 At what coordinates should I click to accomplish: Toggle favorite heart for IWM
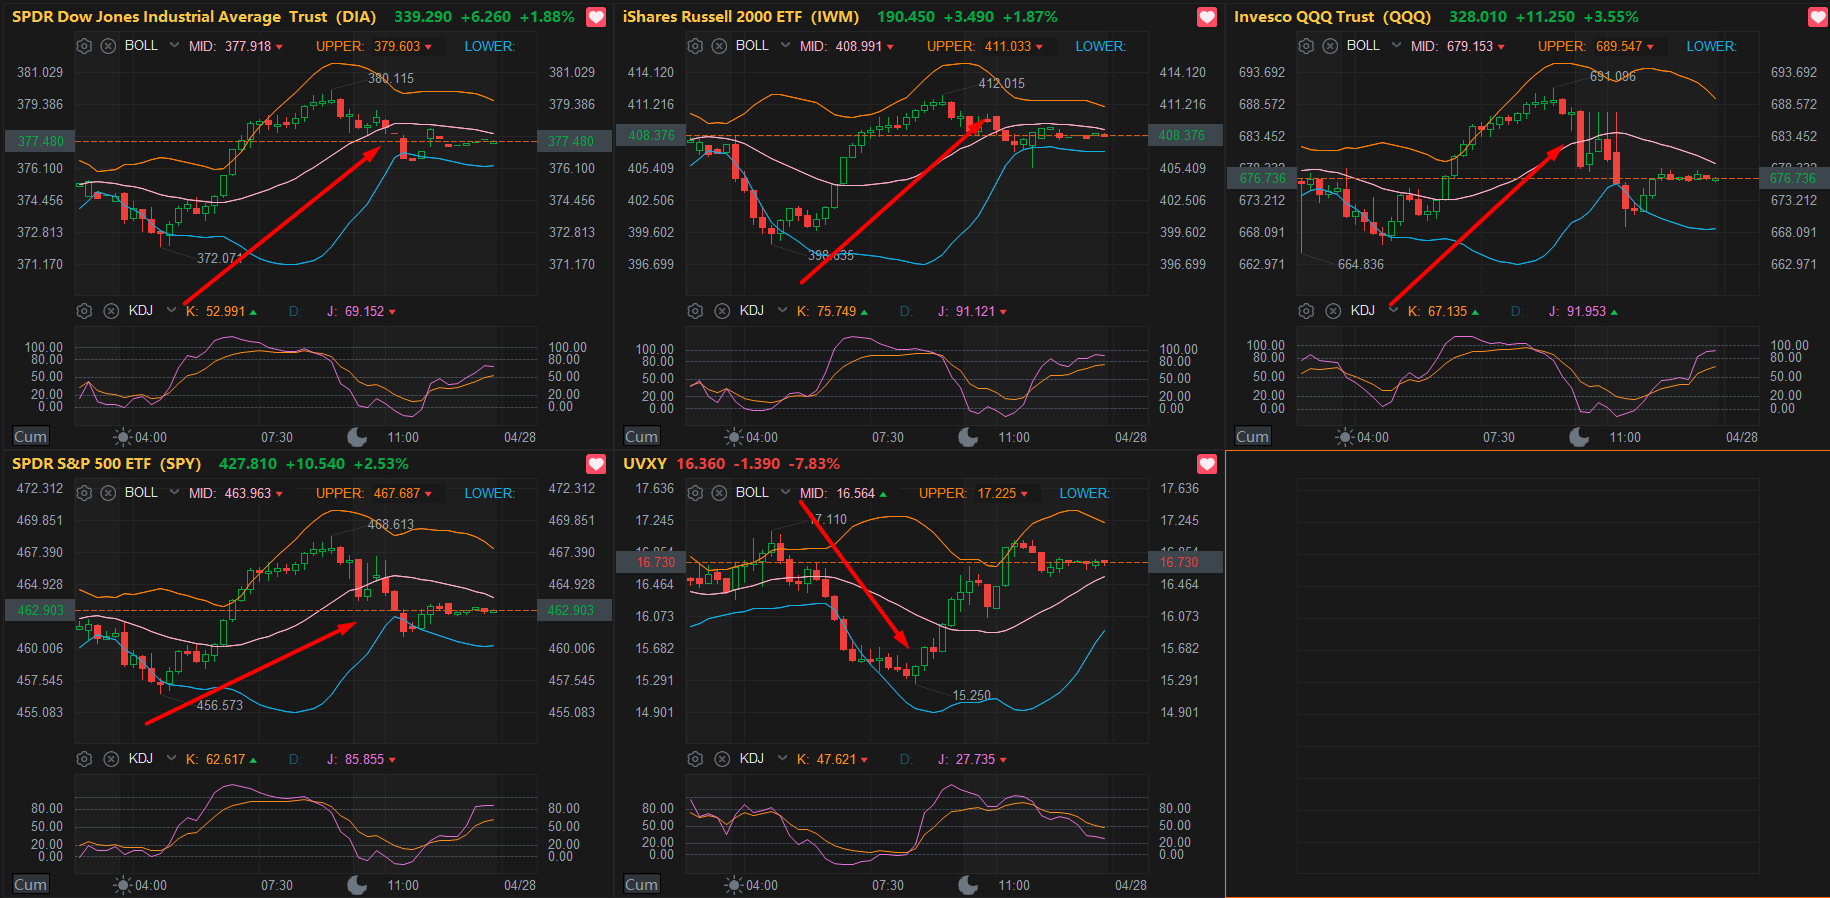click(x=1207, y=17)
